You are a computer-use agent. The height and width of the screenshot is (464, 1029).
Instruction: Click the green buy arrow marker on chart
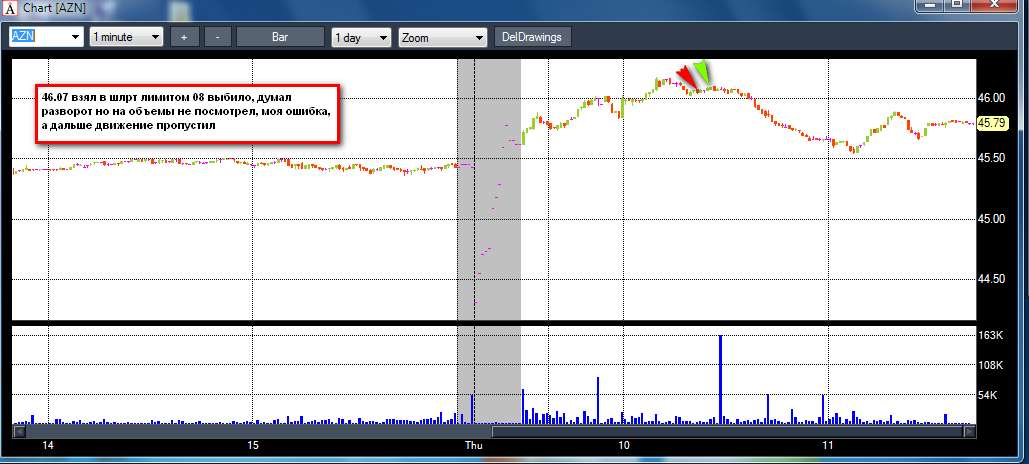click(x=704, y=72)
